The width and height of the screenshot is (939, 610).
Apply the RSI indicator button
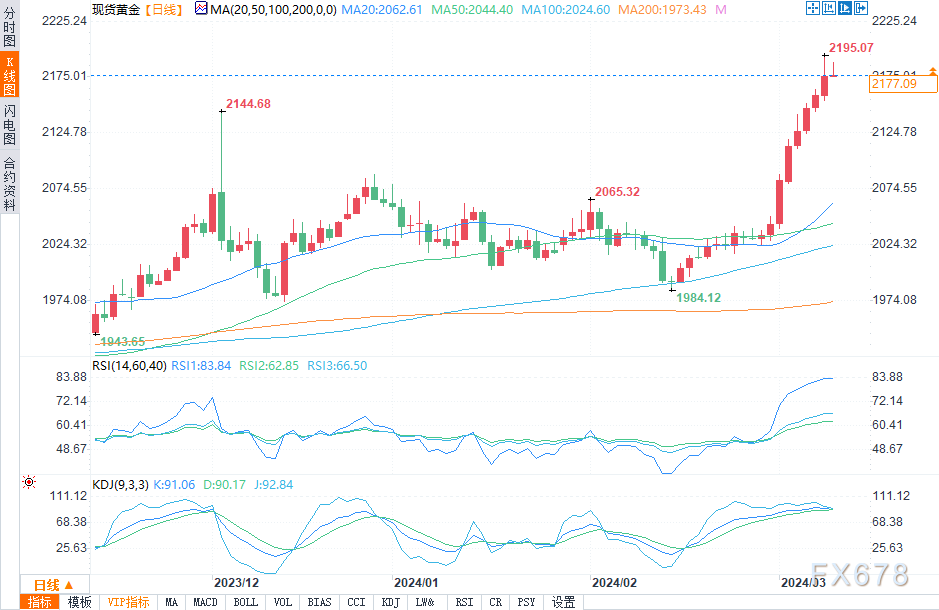[x=464, y=602]
